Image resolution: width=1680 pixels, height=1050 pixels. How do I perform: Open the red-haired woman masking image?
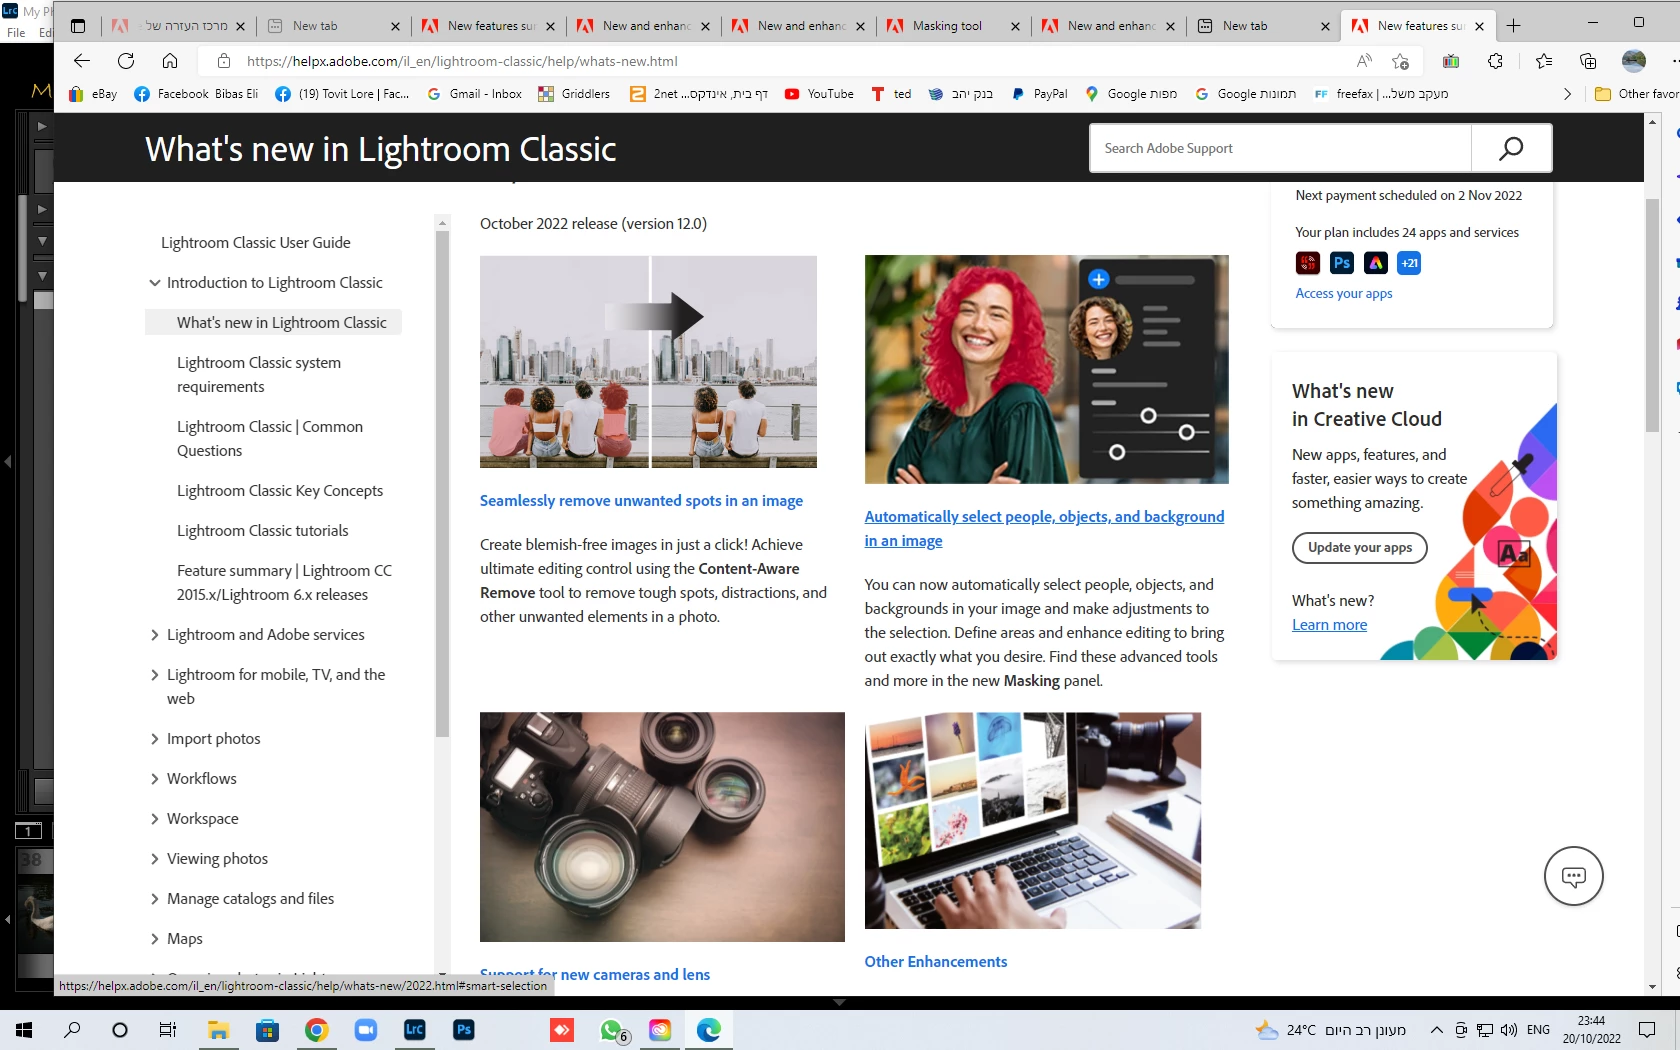1046,370
